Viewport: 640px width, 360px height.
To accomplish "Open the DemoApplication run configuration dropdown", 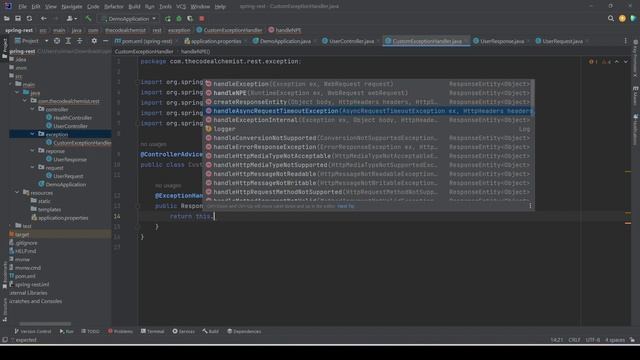I will point(129,19).
